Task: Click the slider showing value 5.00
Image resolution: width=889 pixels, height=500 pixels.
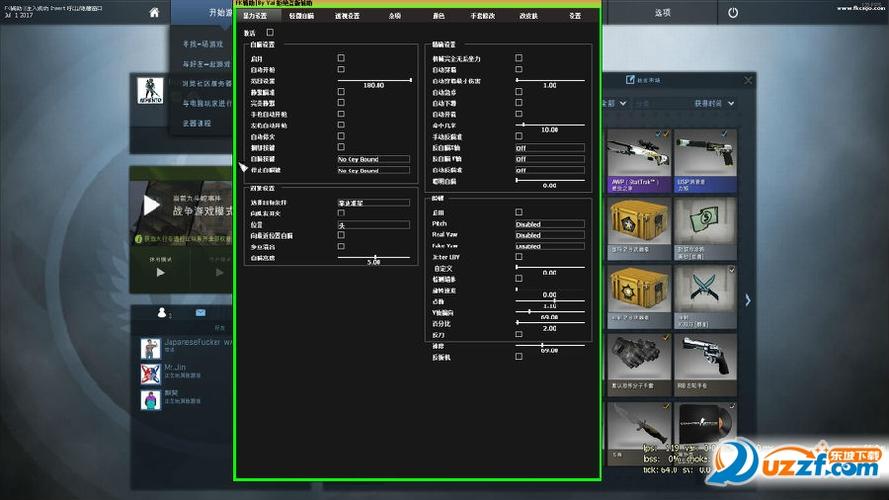Action: (373, 257)
